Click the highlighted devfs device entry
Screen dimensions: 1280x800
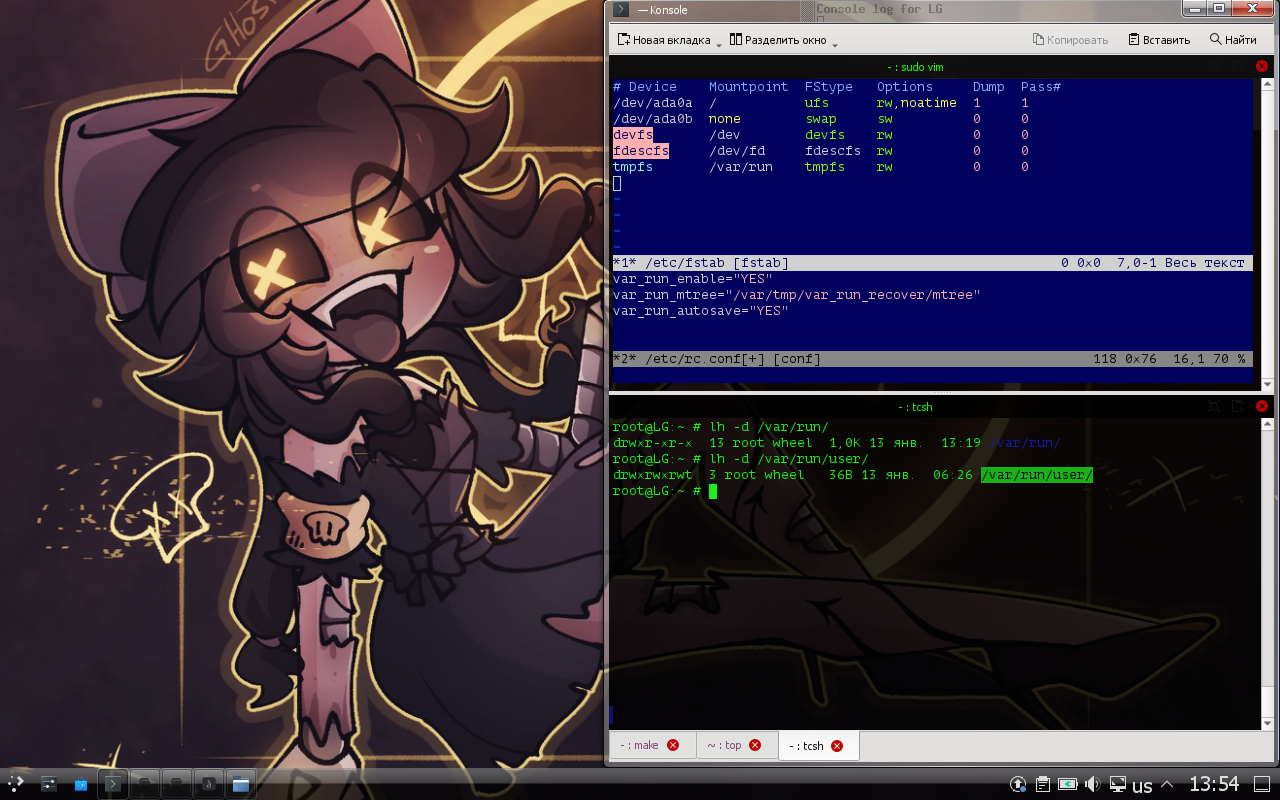(633, 135)
